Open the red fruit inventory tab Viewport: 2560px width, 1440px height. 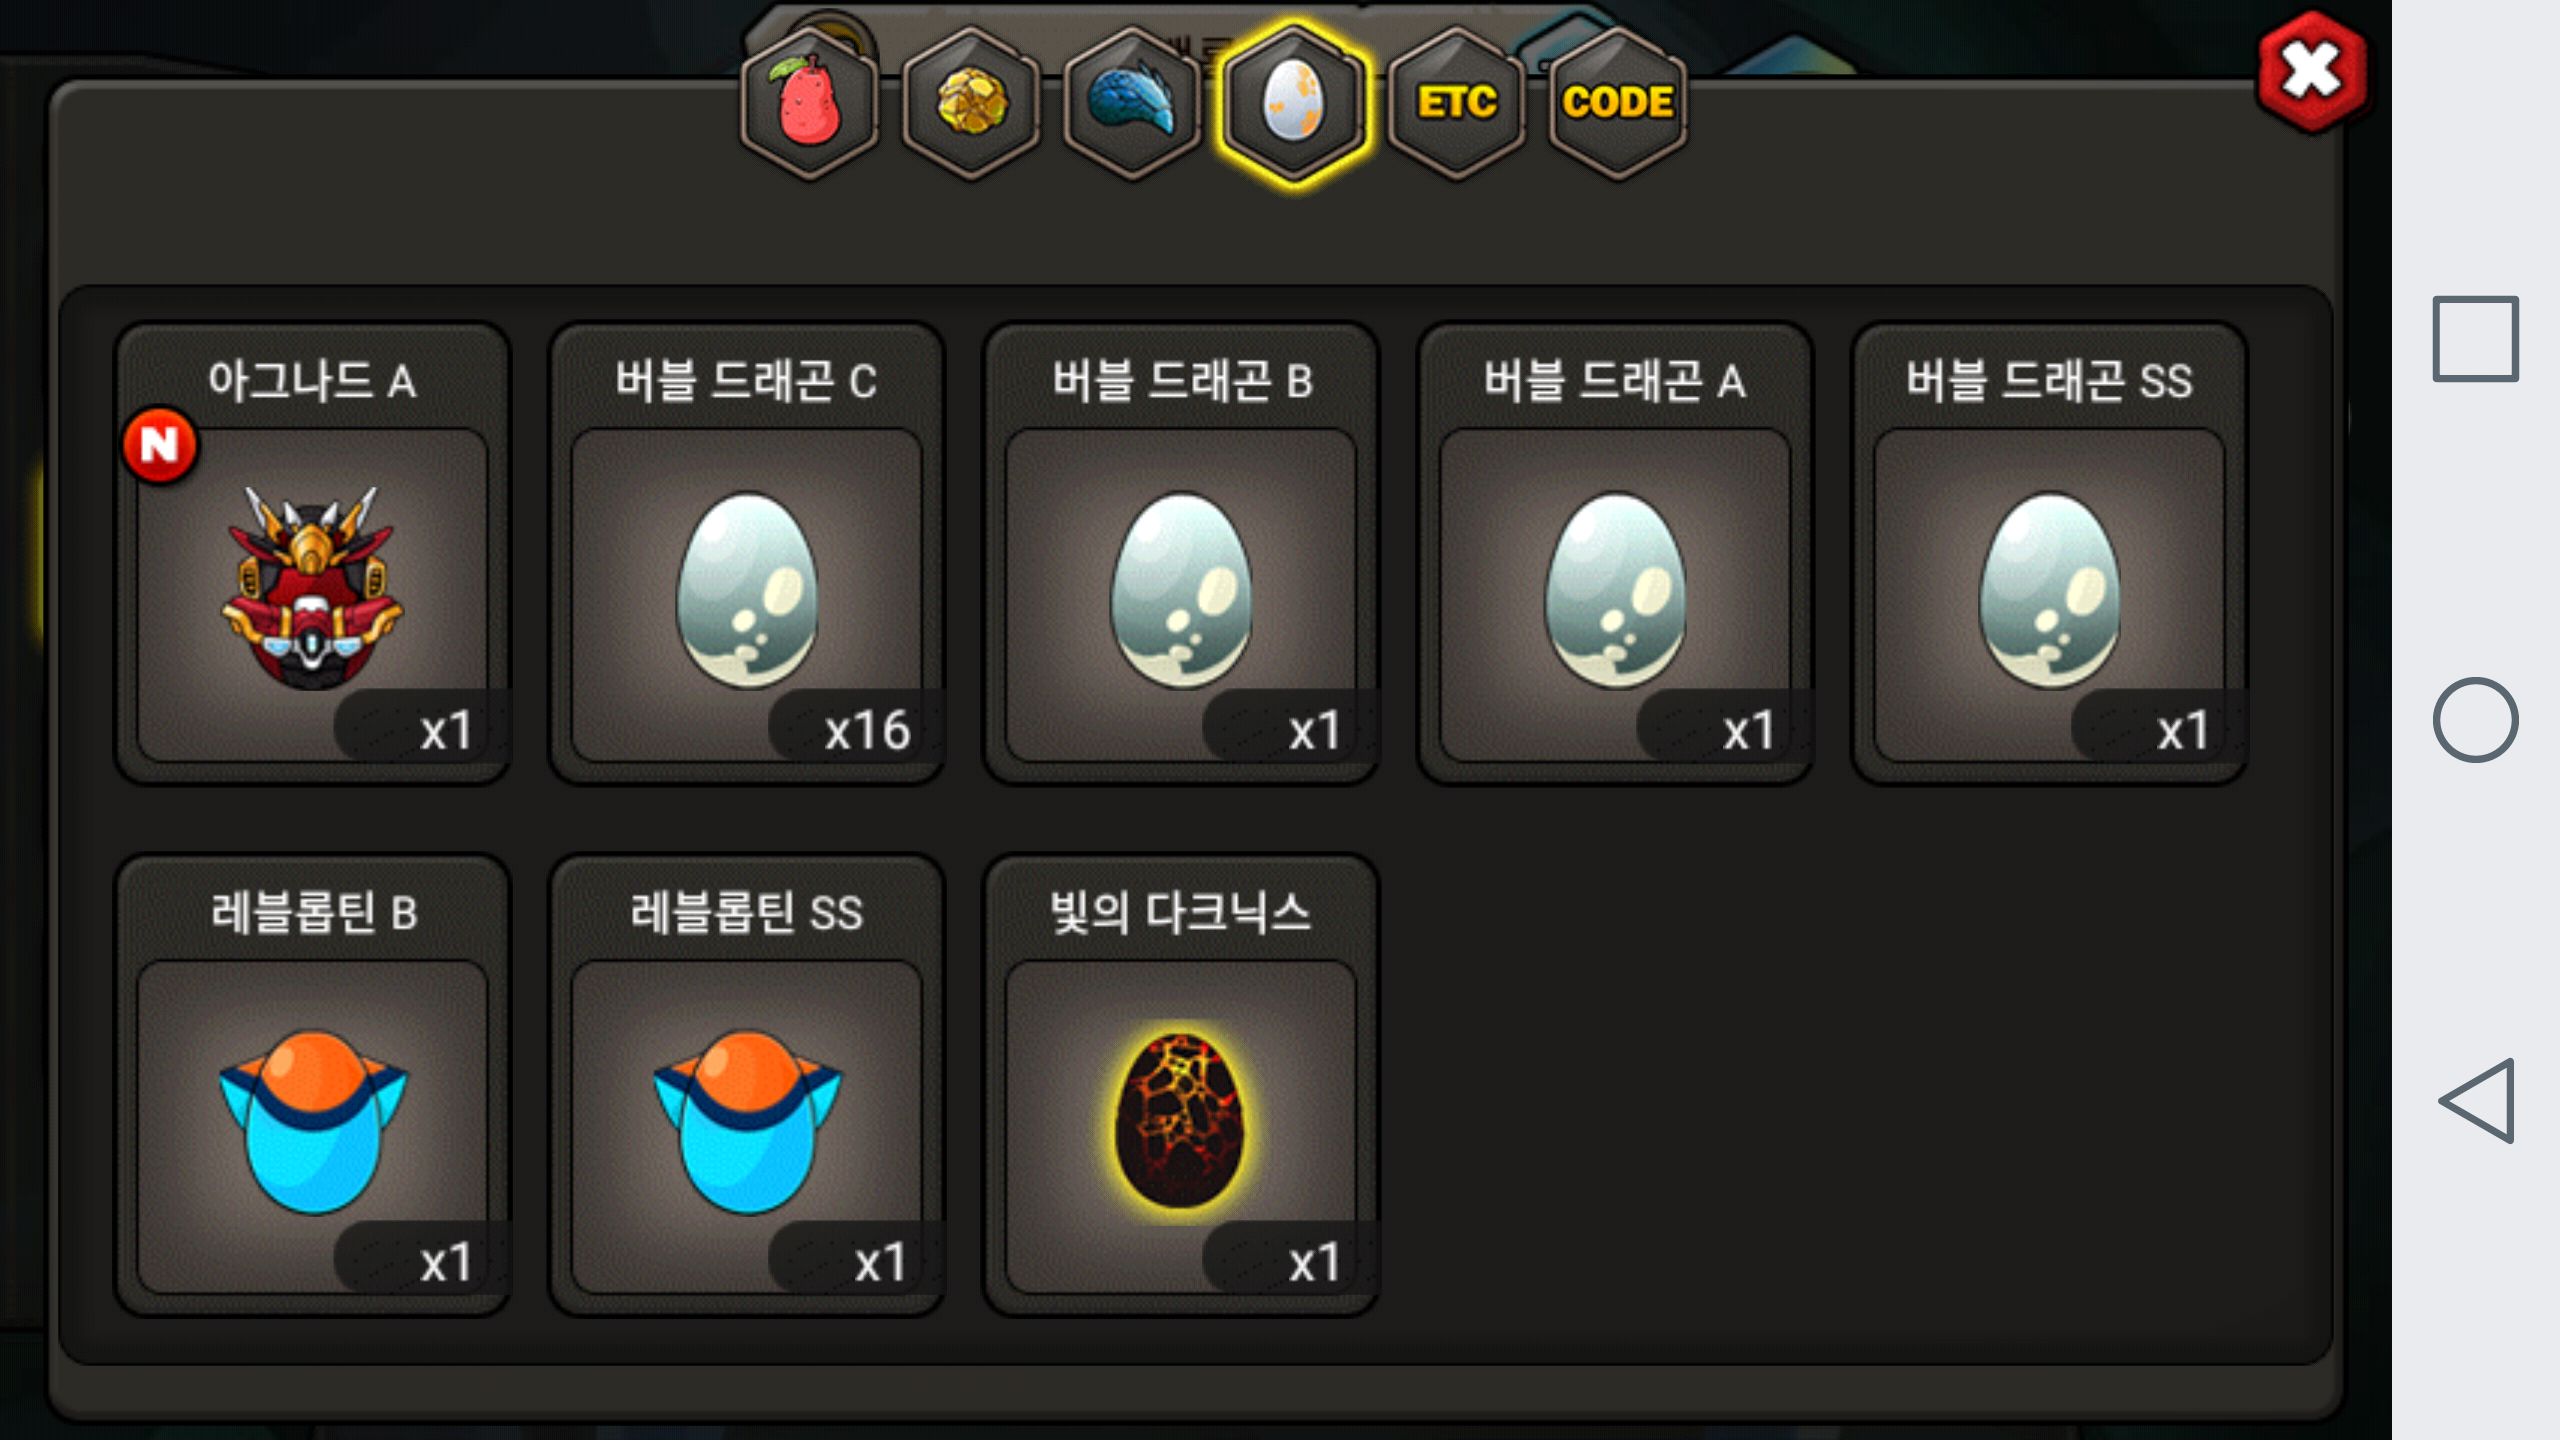point(809,104)
